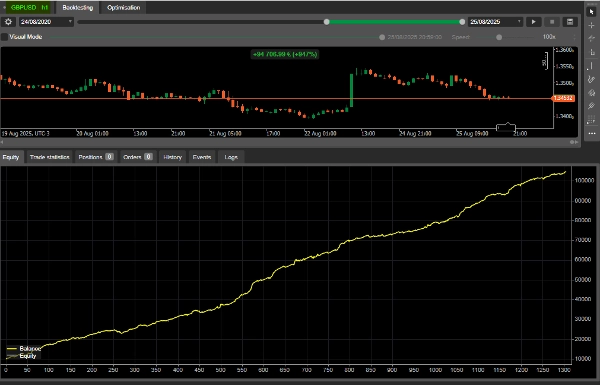The image size is (600, 385).
Task: Click the end handle of the date range slider
Action: tap(462, 22)
